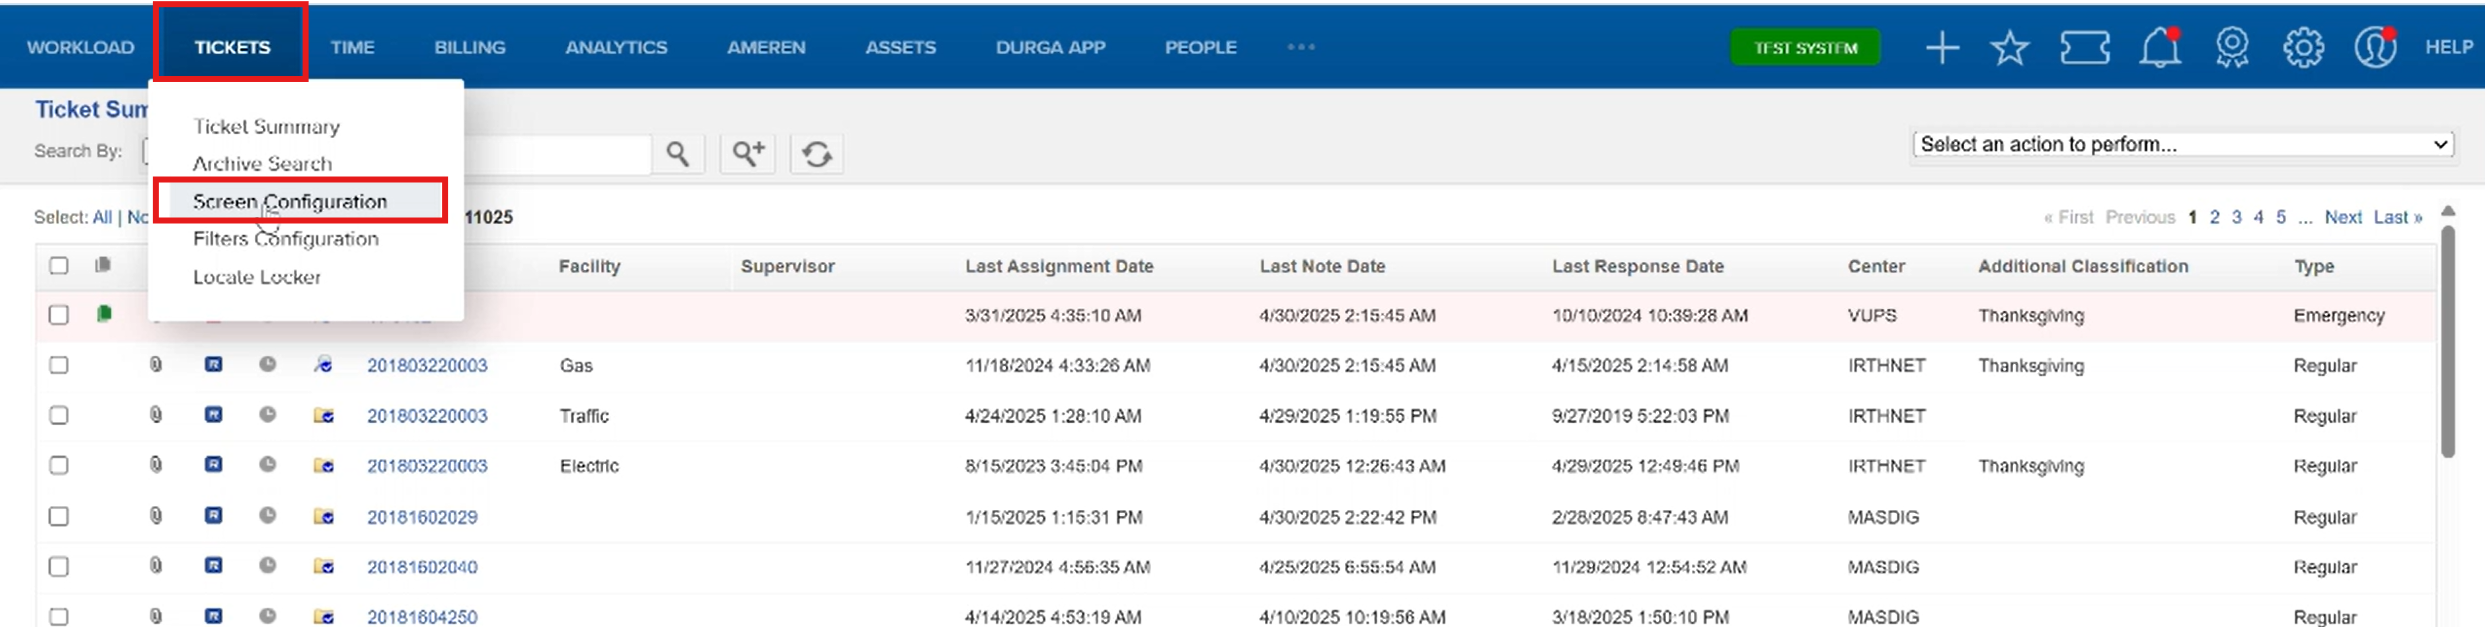The image size is (2485, 627).
Task: Open the AMEREN menu
Action: click(766, 47)
